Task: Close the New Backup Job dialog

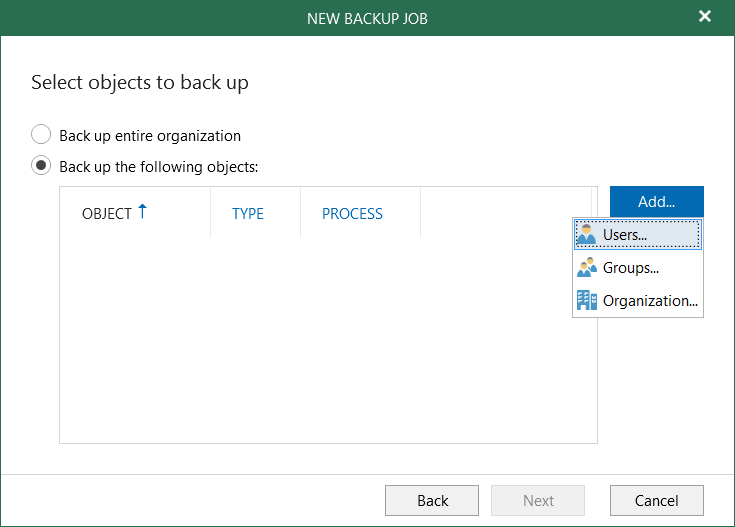Action: pyautogui.click(x=704, y=17)
